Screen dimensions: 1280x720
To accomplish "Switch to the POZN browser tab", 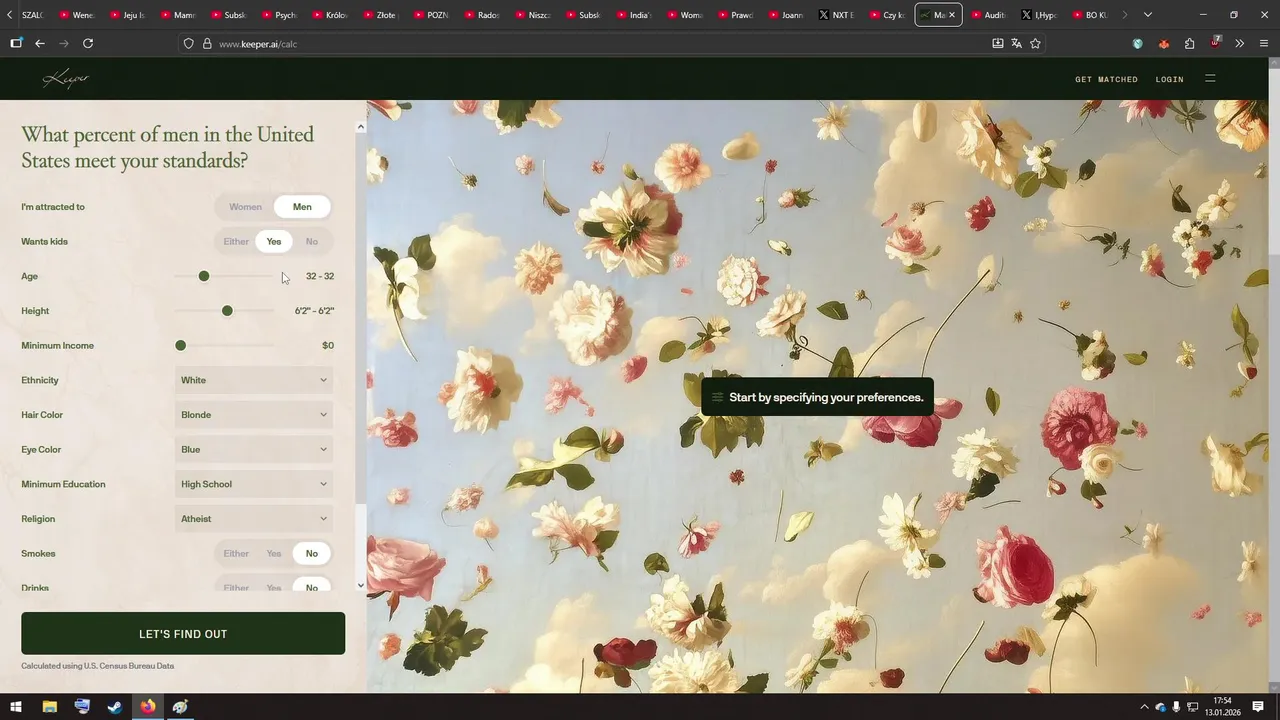I will tap(431, 15).
